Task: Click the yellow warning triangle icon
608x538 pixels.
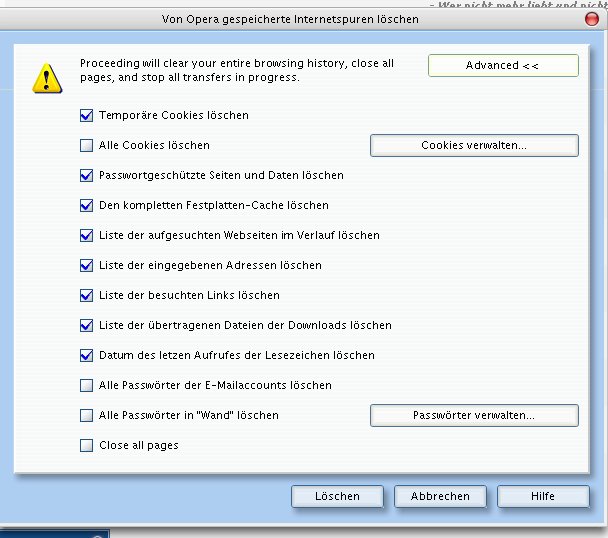Action: tap(47, 78)
